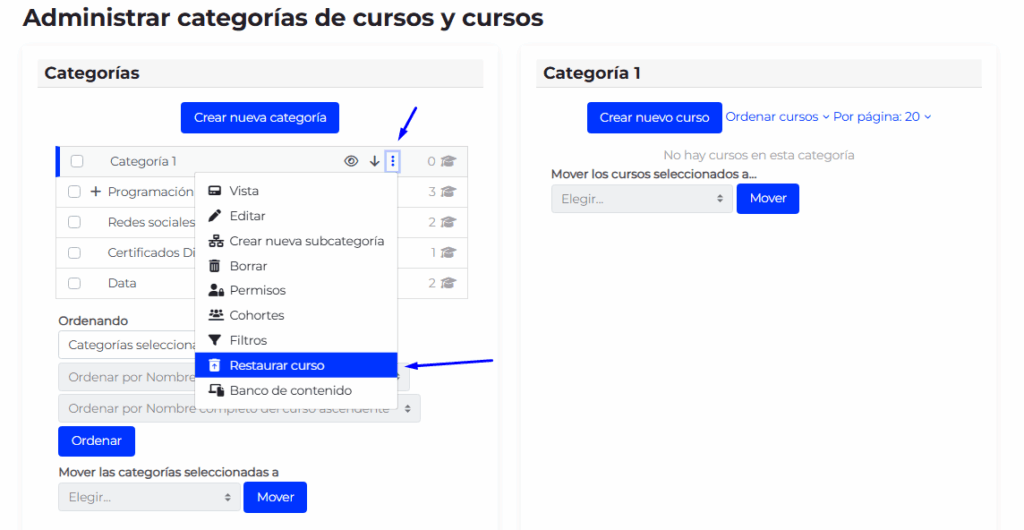Check the Redes sociales category checkbox
Screen dimensions: 1024x530
[74, 222]
